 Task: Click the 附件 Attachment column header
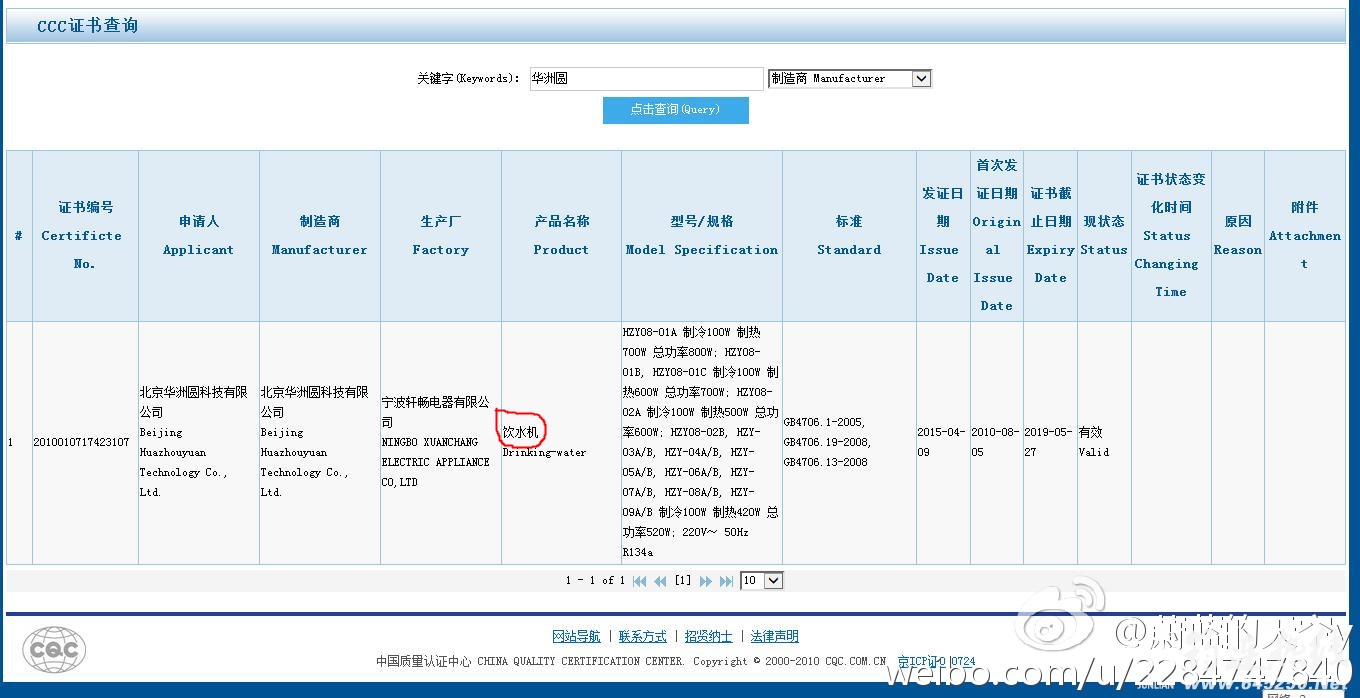click(x=1305, y=236)
